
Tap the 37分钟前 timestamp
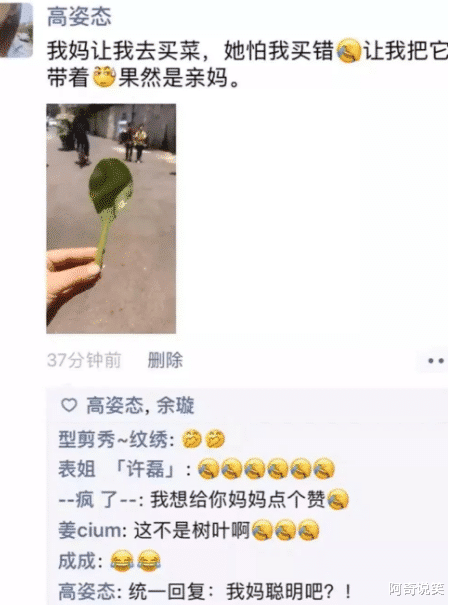point(84,360)
